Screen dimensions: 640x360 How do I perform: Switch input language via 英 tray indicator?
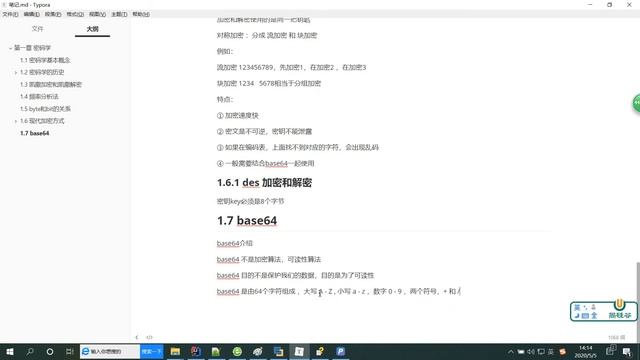tap(551, 351)
